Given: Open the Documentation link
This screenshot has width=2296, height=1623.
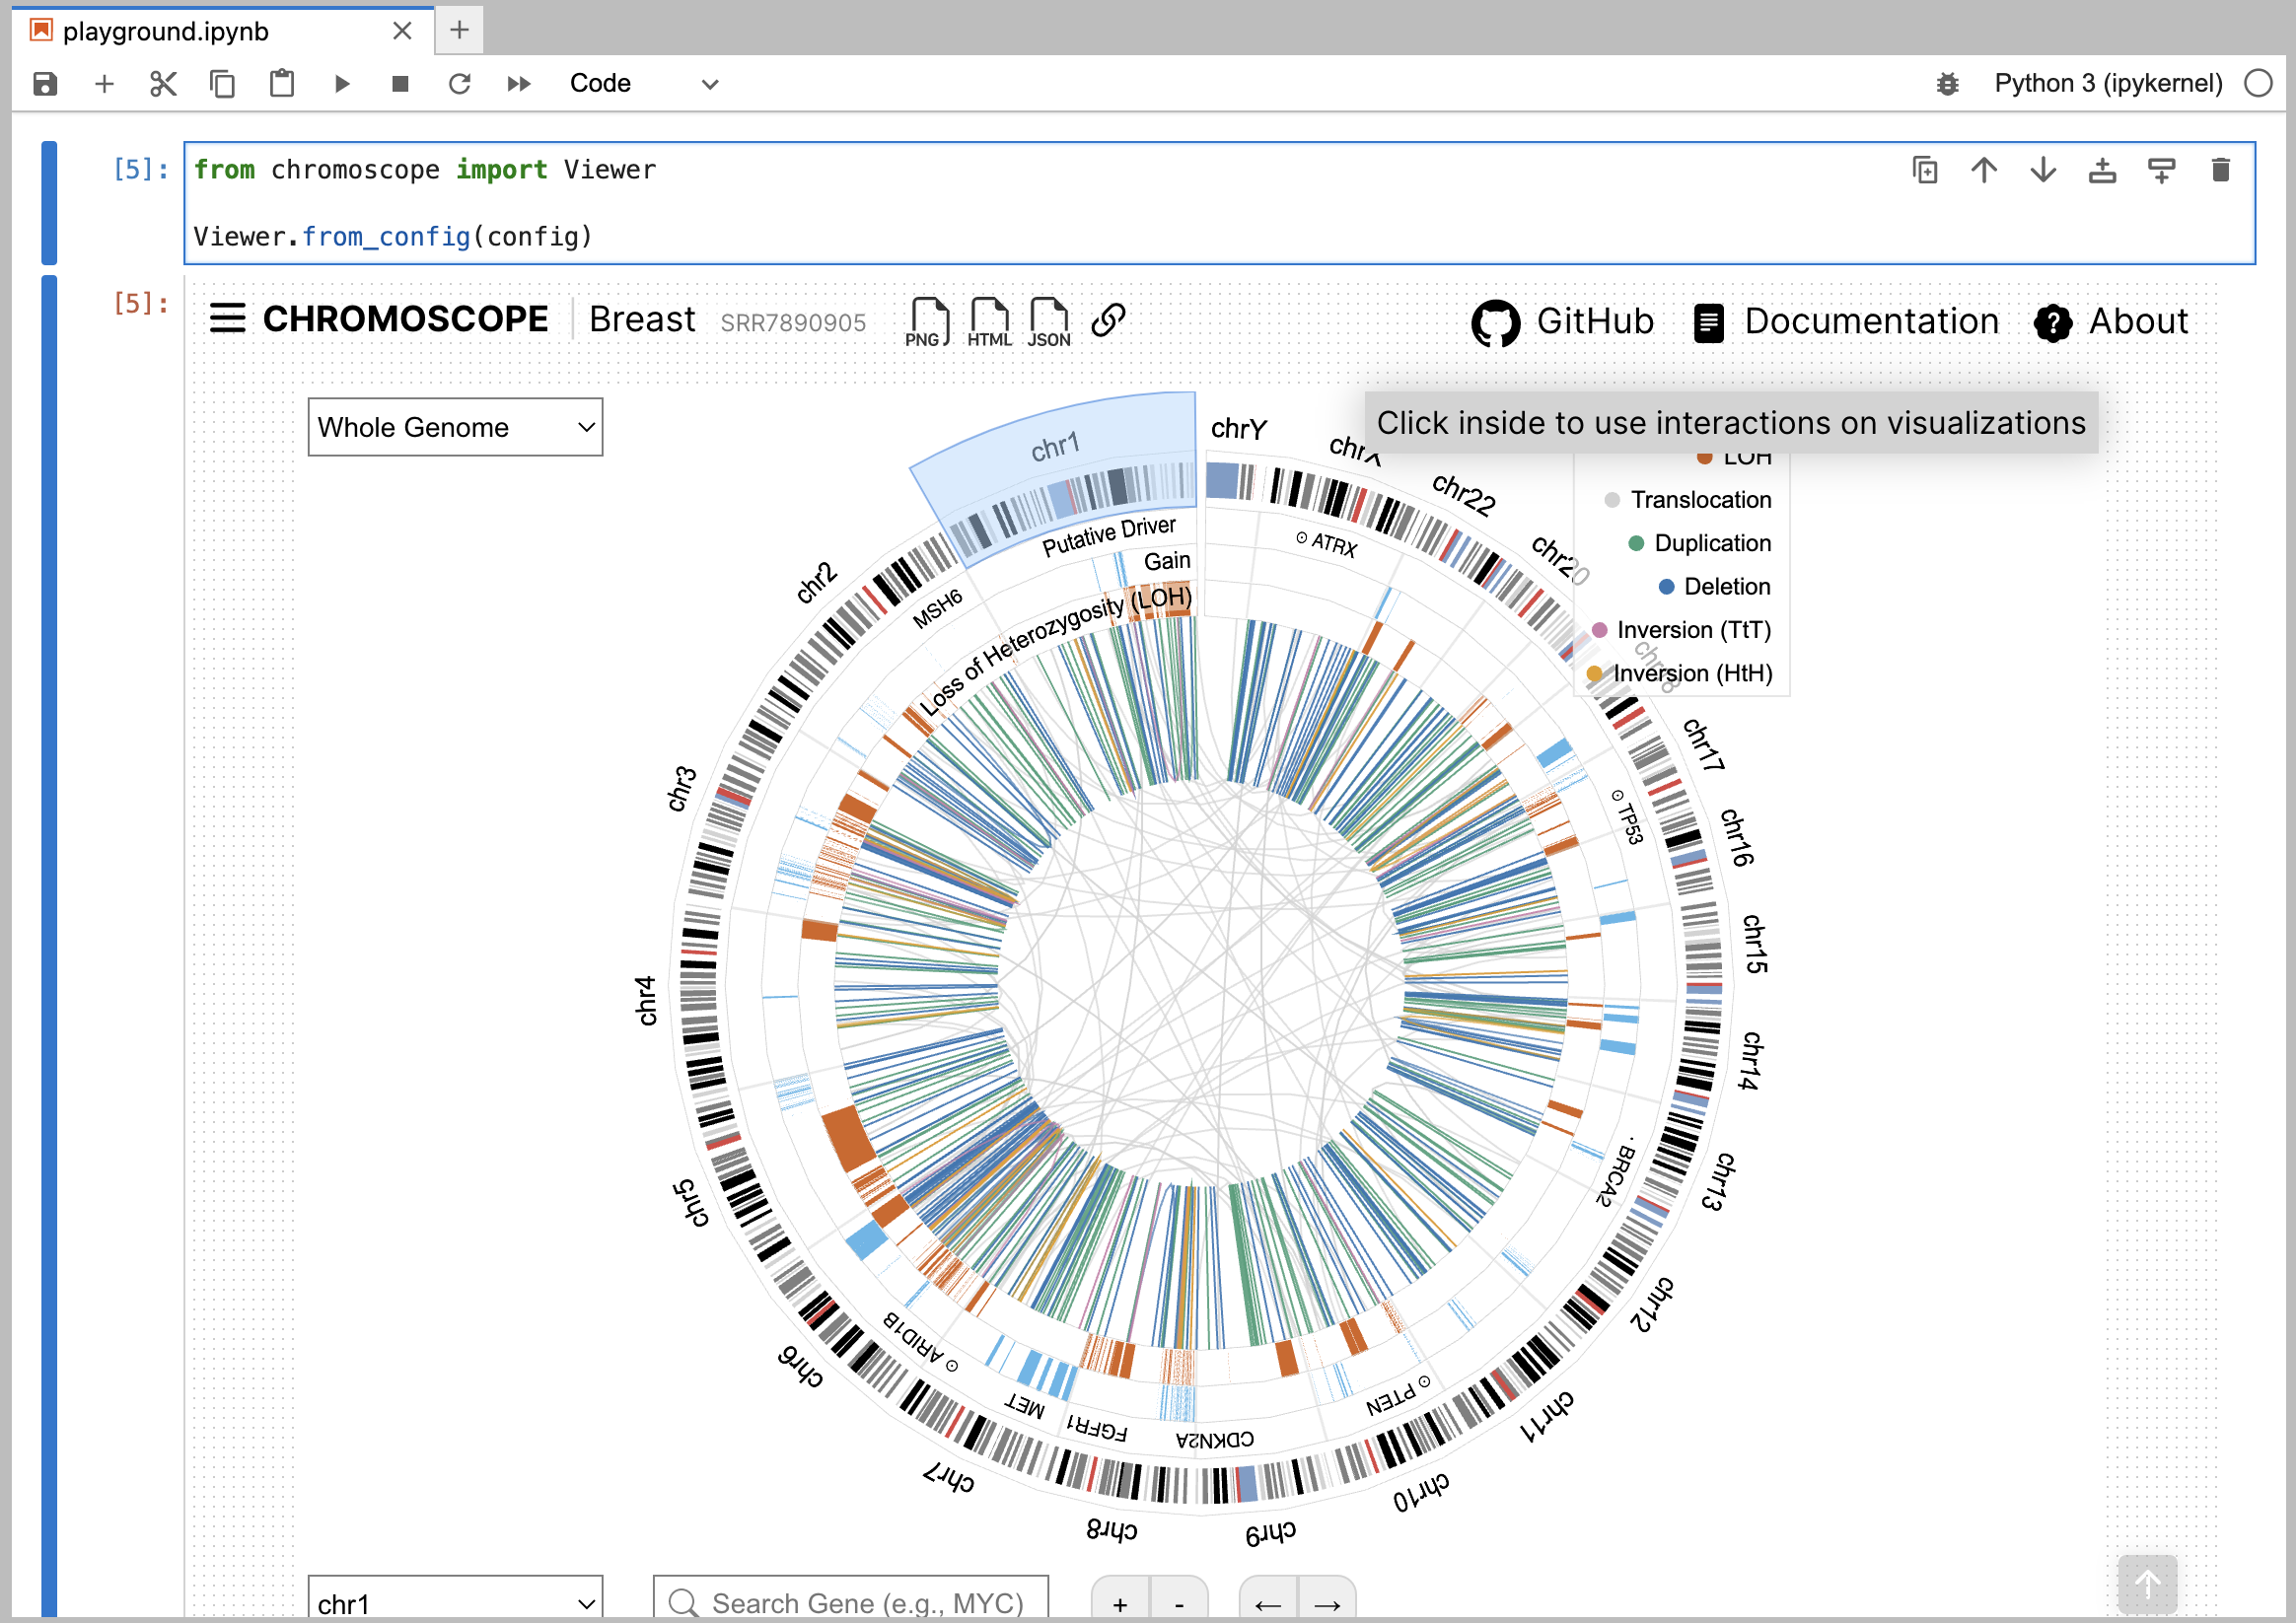Looking at the screenshot, I should pyautogui.click(x=1846, y=322).
